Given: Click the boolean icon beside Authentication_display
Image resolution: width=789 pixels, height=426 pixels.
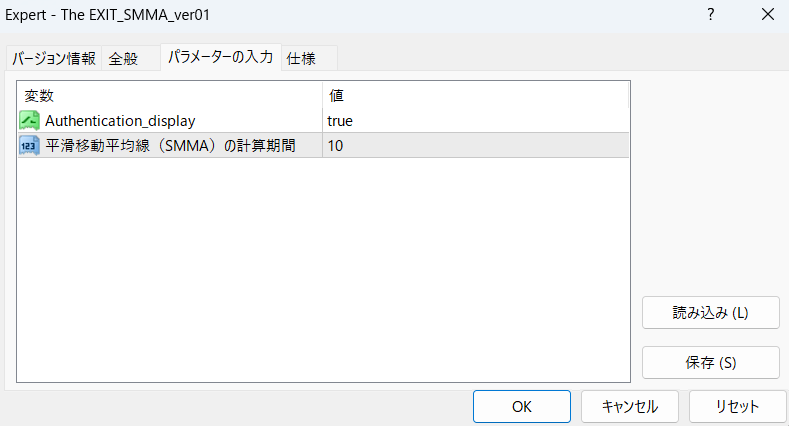Looking at the screenshot, I should click(29, 121).
